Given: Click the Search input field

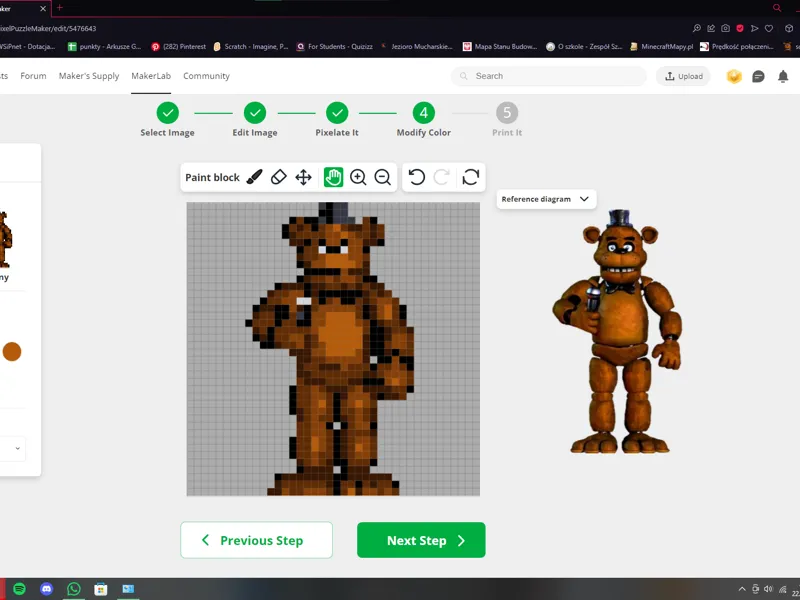Looking at the screenshot, I should point(548,76).
